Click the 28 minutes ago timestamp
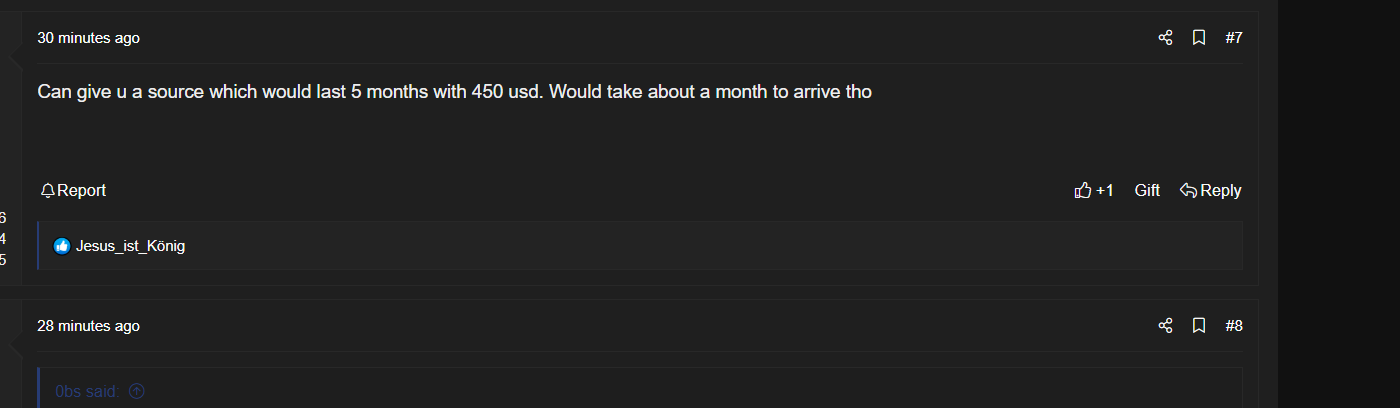Image resolution: width=1400 pixels, height=408 pixels. (x=88, y=326)
